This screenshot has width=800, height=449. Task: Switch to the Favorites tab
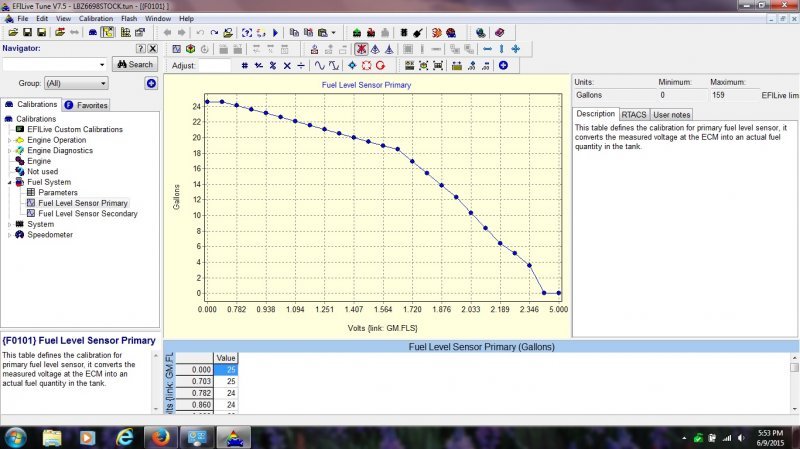pos(86,104)
